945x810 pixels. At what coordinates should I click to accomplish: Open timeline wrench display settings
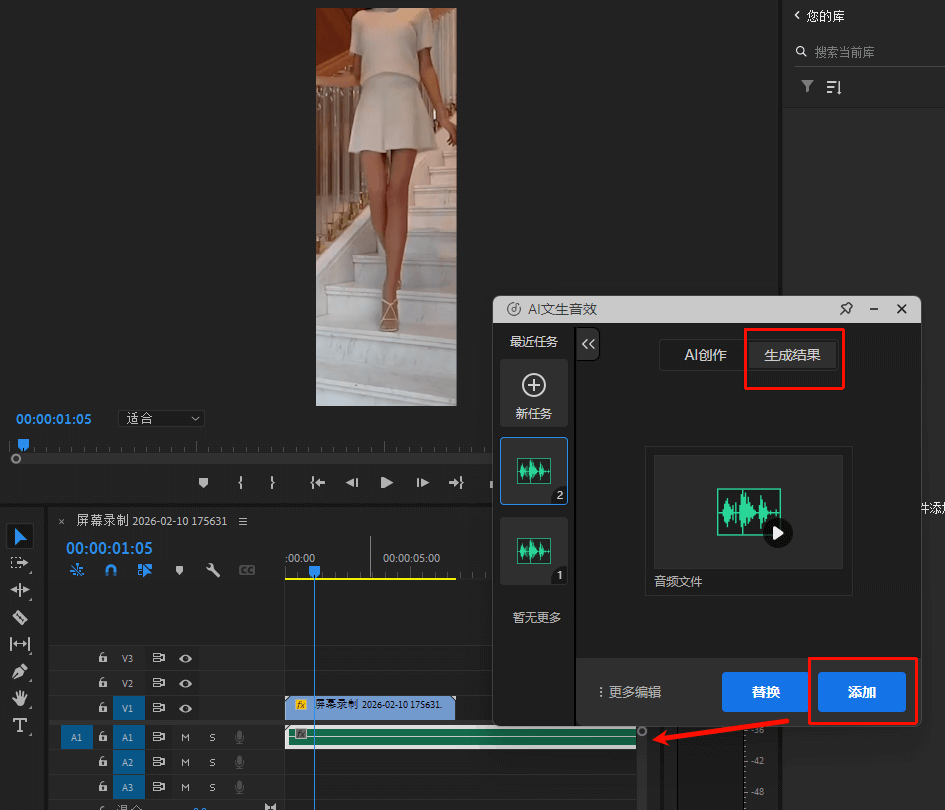(x=213, y=570)
